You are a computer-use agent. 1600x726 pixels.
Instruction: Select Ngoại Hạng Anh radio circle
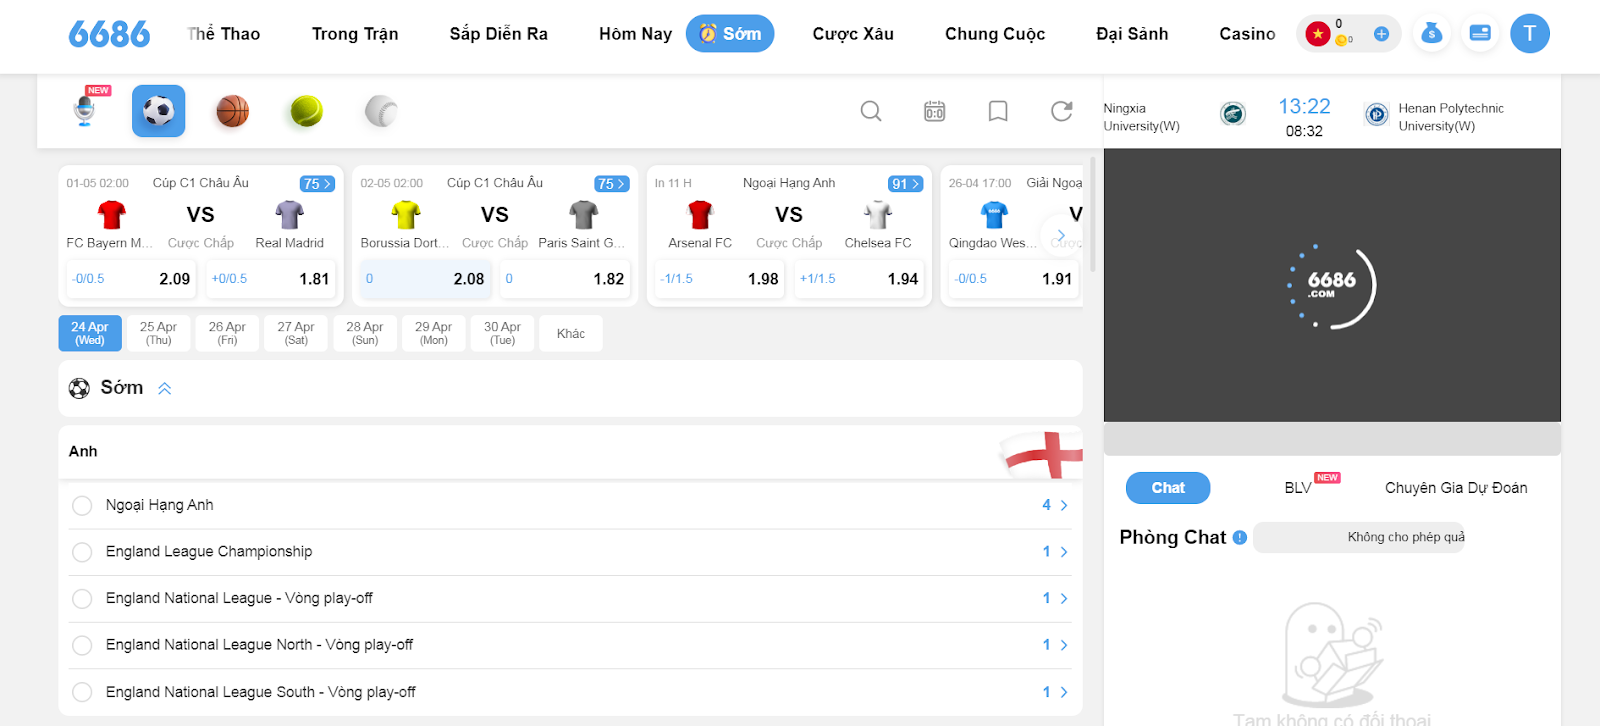tap(82, 505)
